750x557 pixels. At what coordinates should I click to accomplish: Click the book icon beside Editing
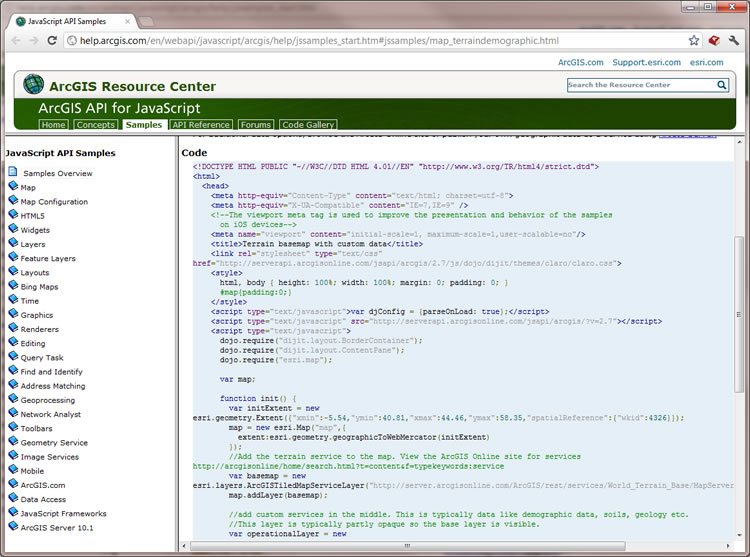[x=13, y=342]
